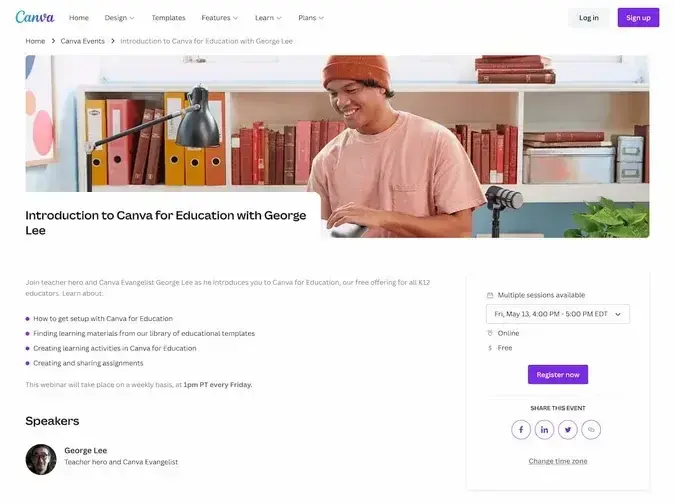This screenshot has width=675, height=504.
Task: Select Home in the top navigation
Action: (x=79, y=18)
